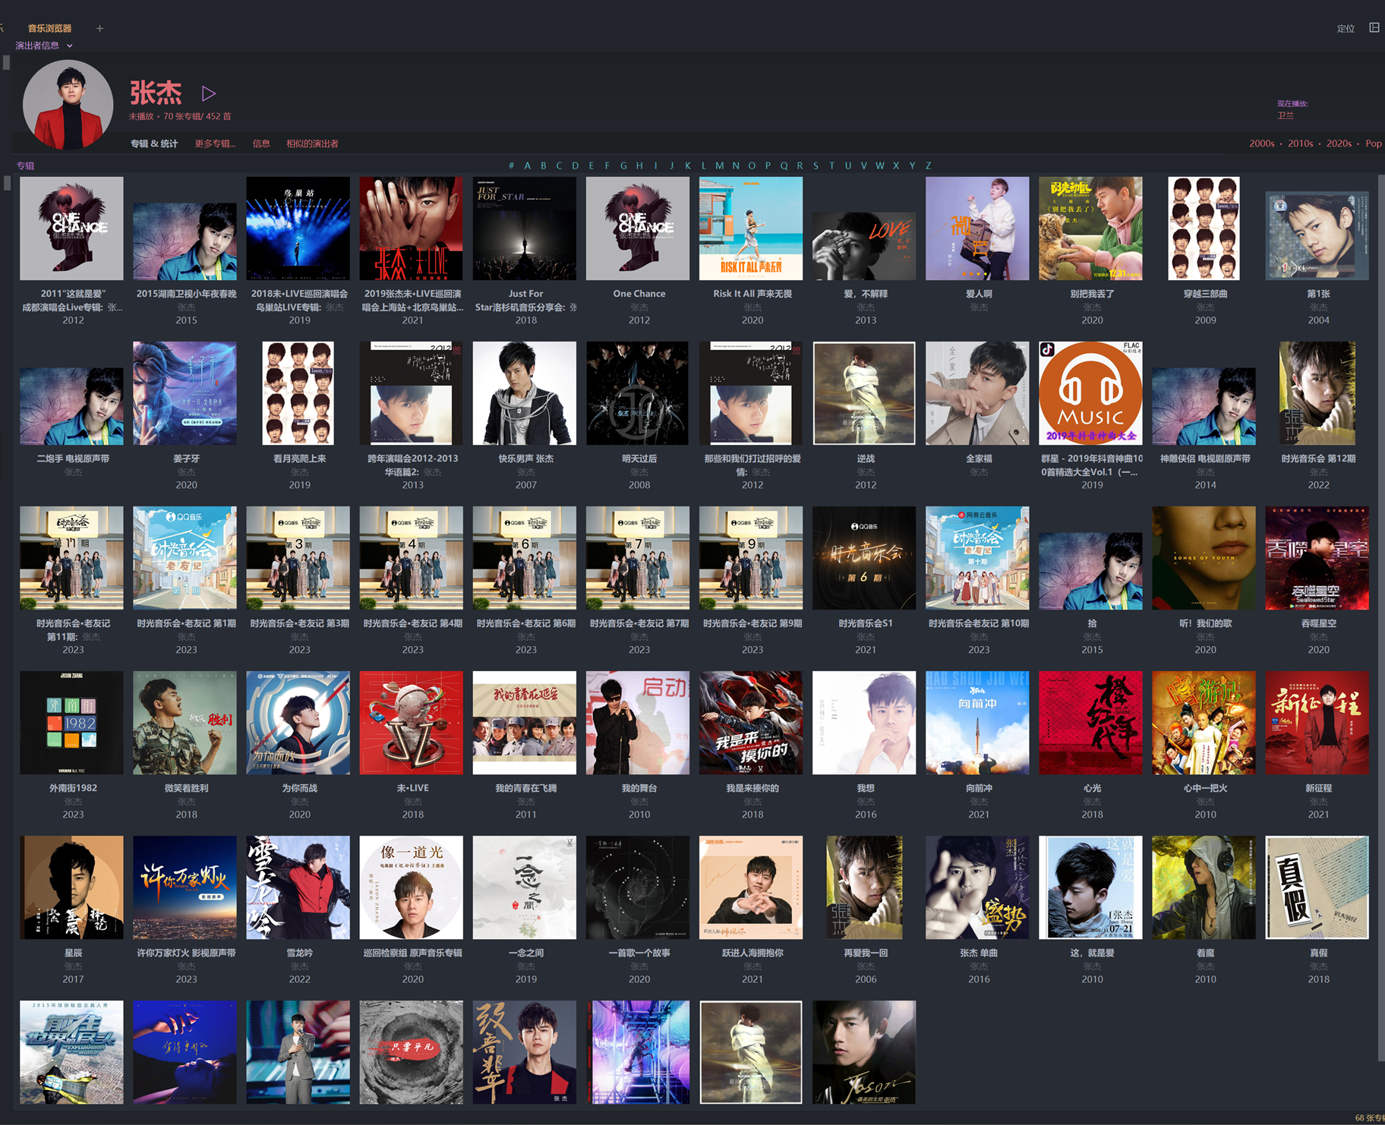This screenshot has width=1385, height=1125.
Task: Open the 穿越三部曲 album cover
Action: point(1204,228)
